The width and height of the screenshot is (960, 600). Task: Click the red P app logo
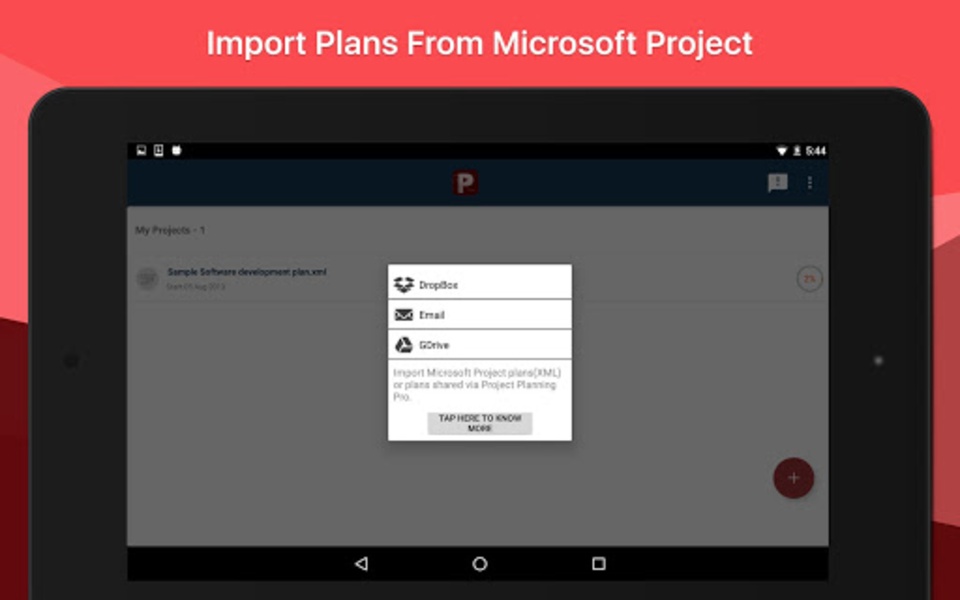point(465,182)
